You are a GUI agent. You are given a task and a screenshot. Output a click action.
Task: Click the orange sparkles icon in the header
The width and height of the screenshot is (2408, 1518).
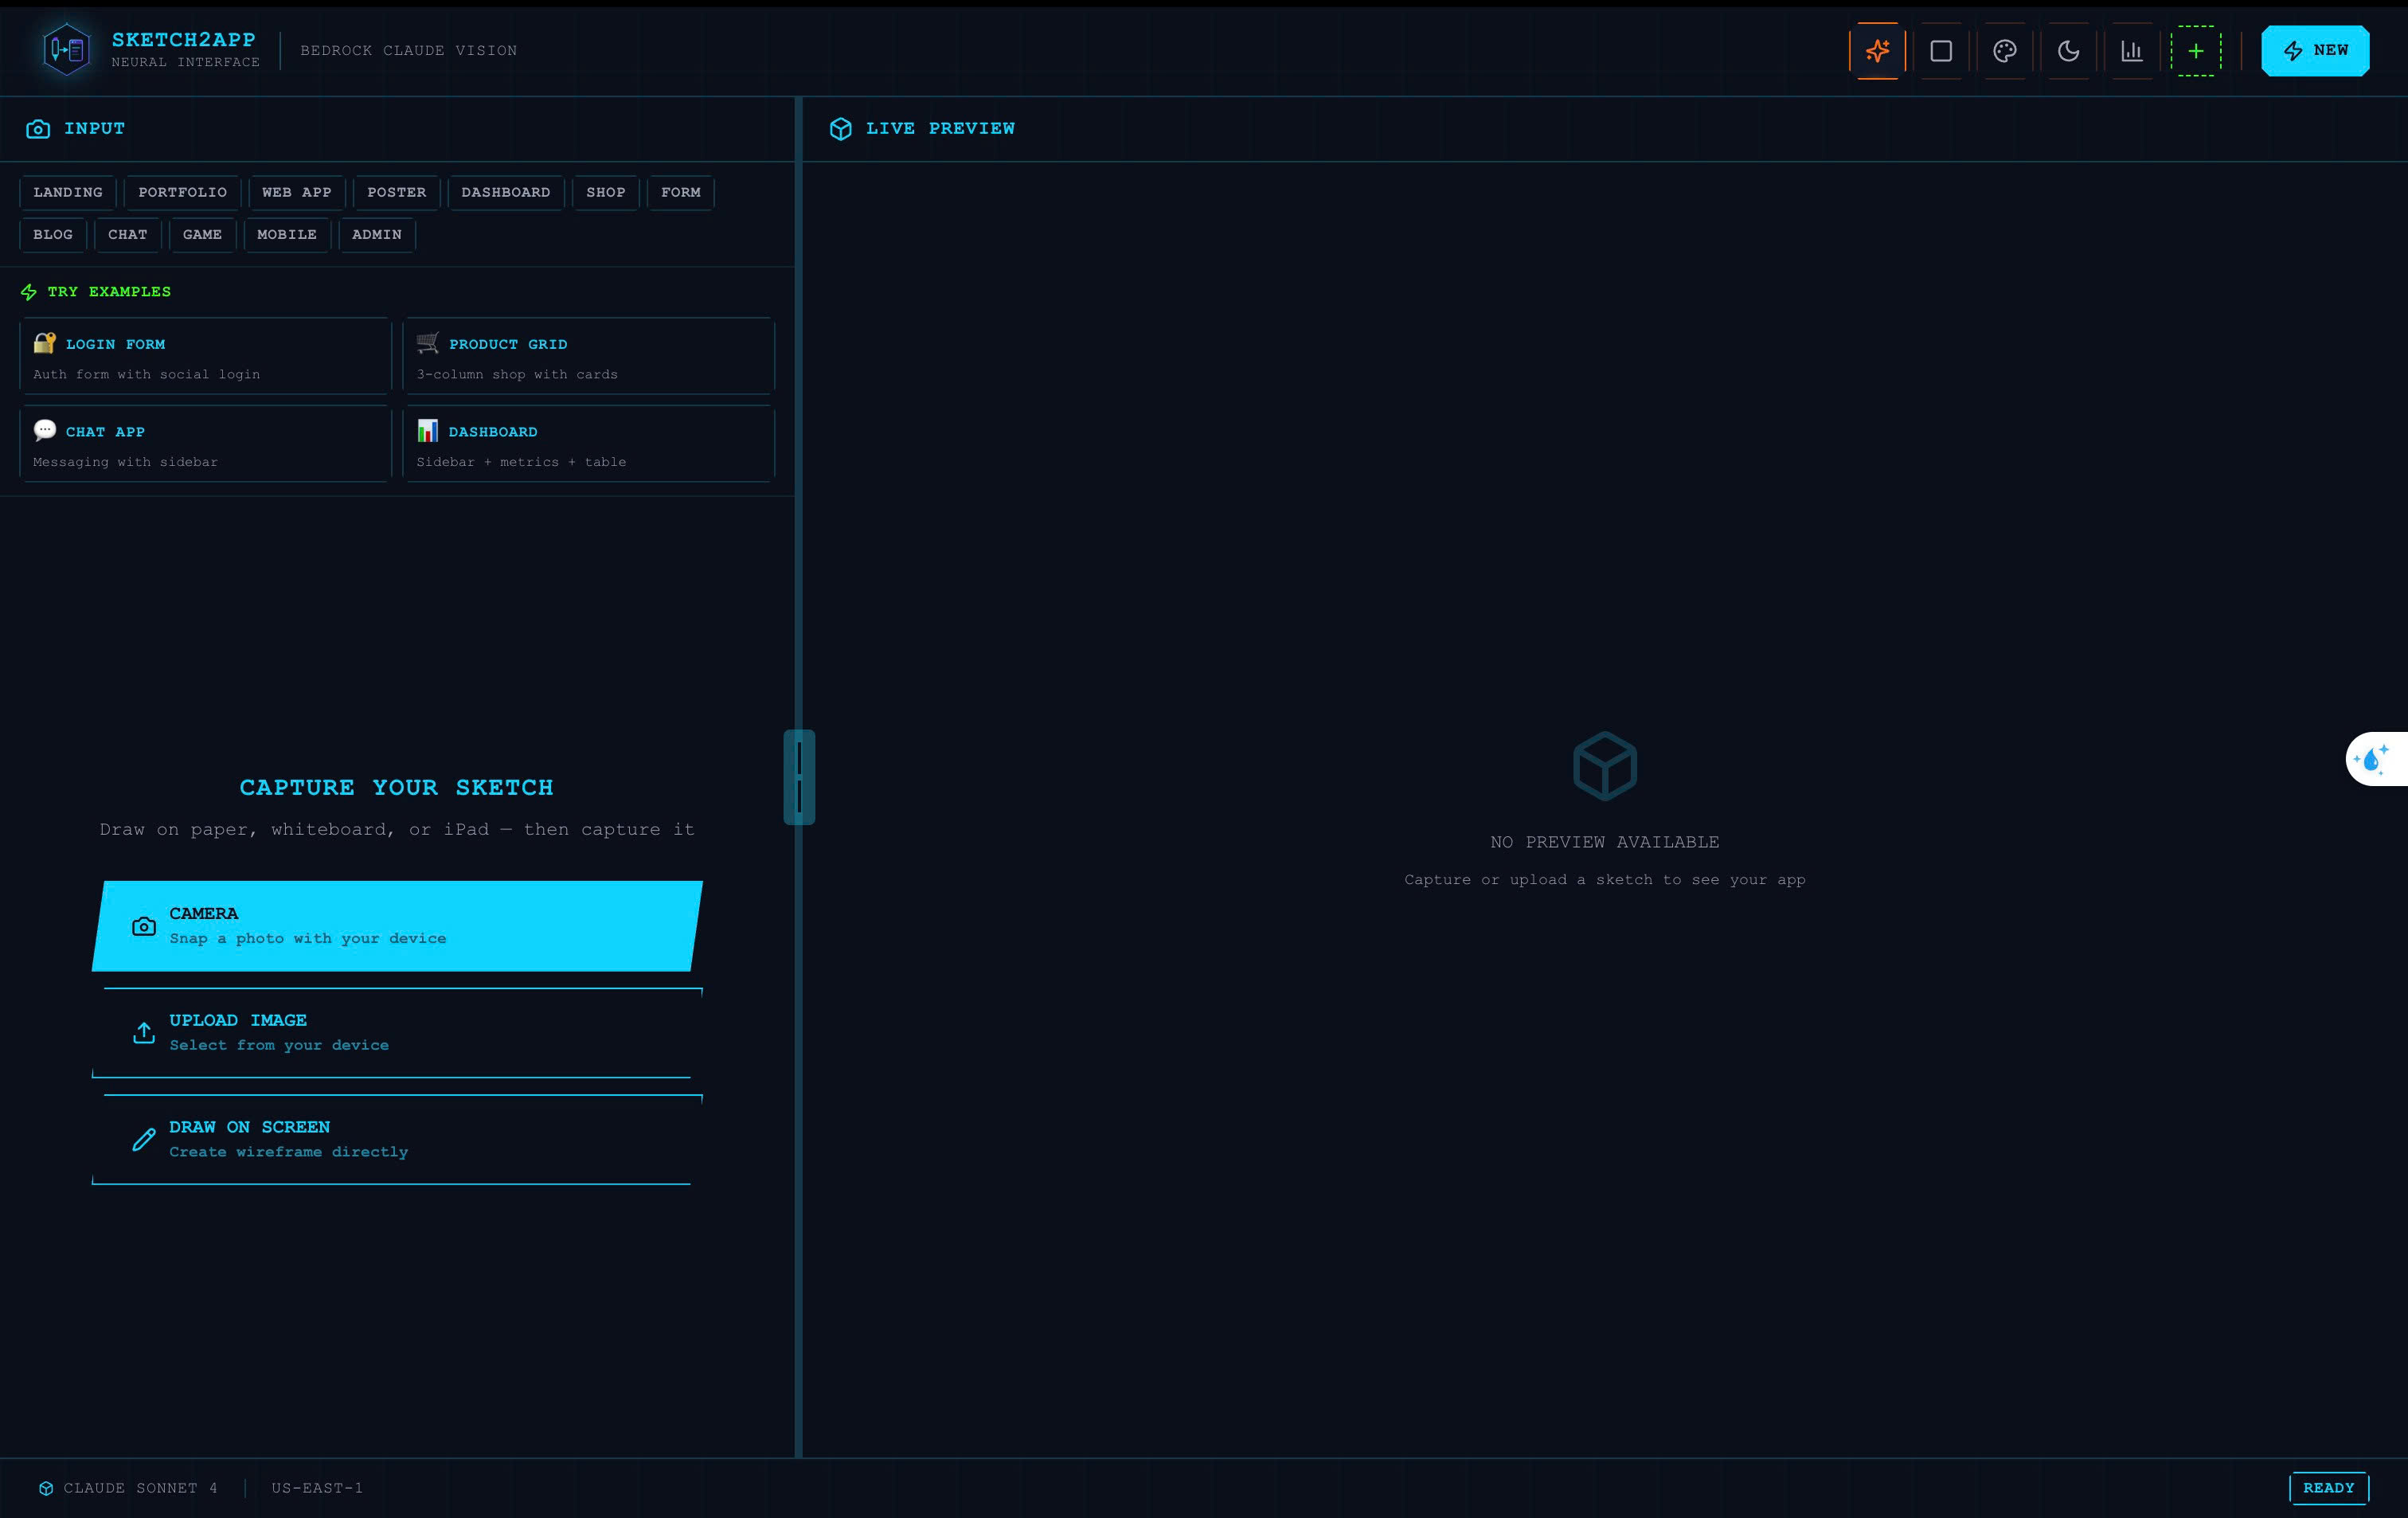[x=1877, y=51]
